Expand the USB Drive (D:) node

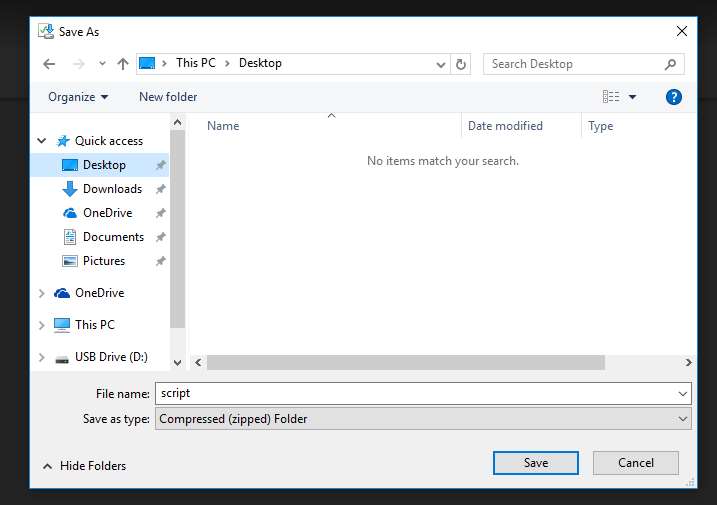[41, 357]
